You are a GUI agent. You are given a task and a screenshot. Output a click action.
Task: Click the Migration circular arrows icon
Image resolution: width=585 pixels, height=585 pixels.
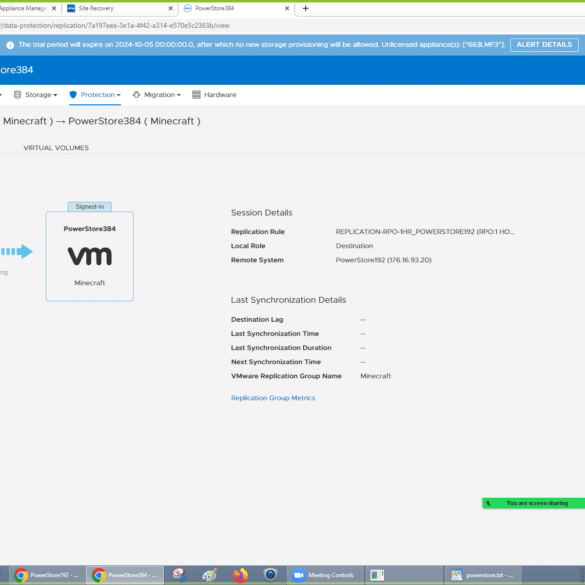[x=137, y=95]
